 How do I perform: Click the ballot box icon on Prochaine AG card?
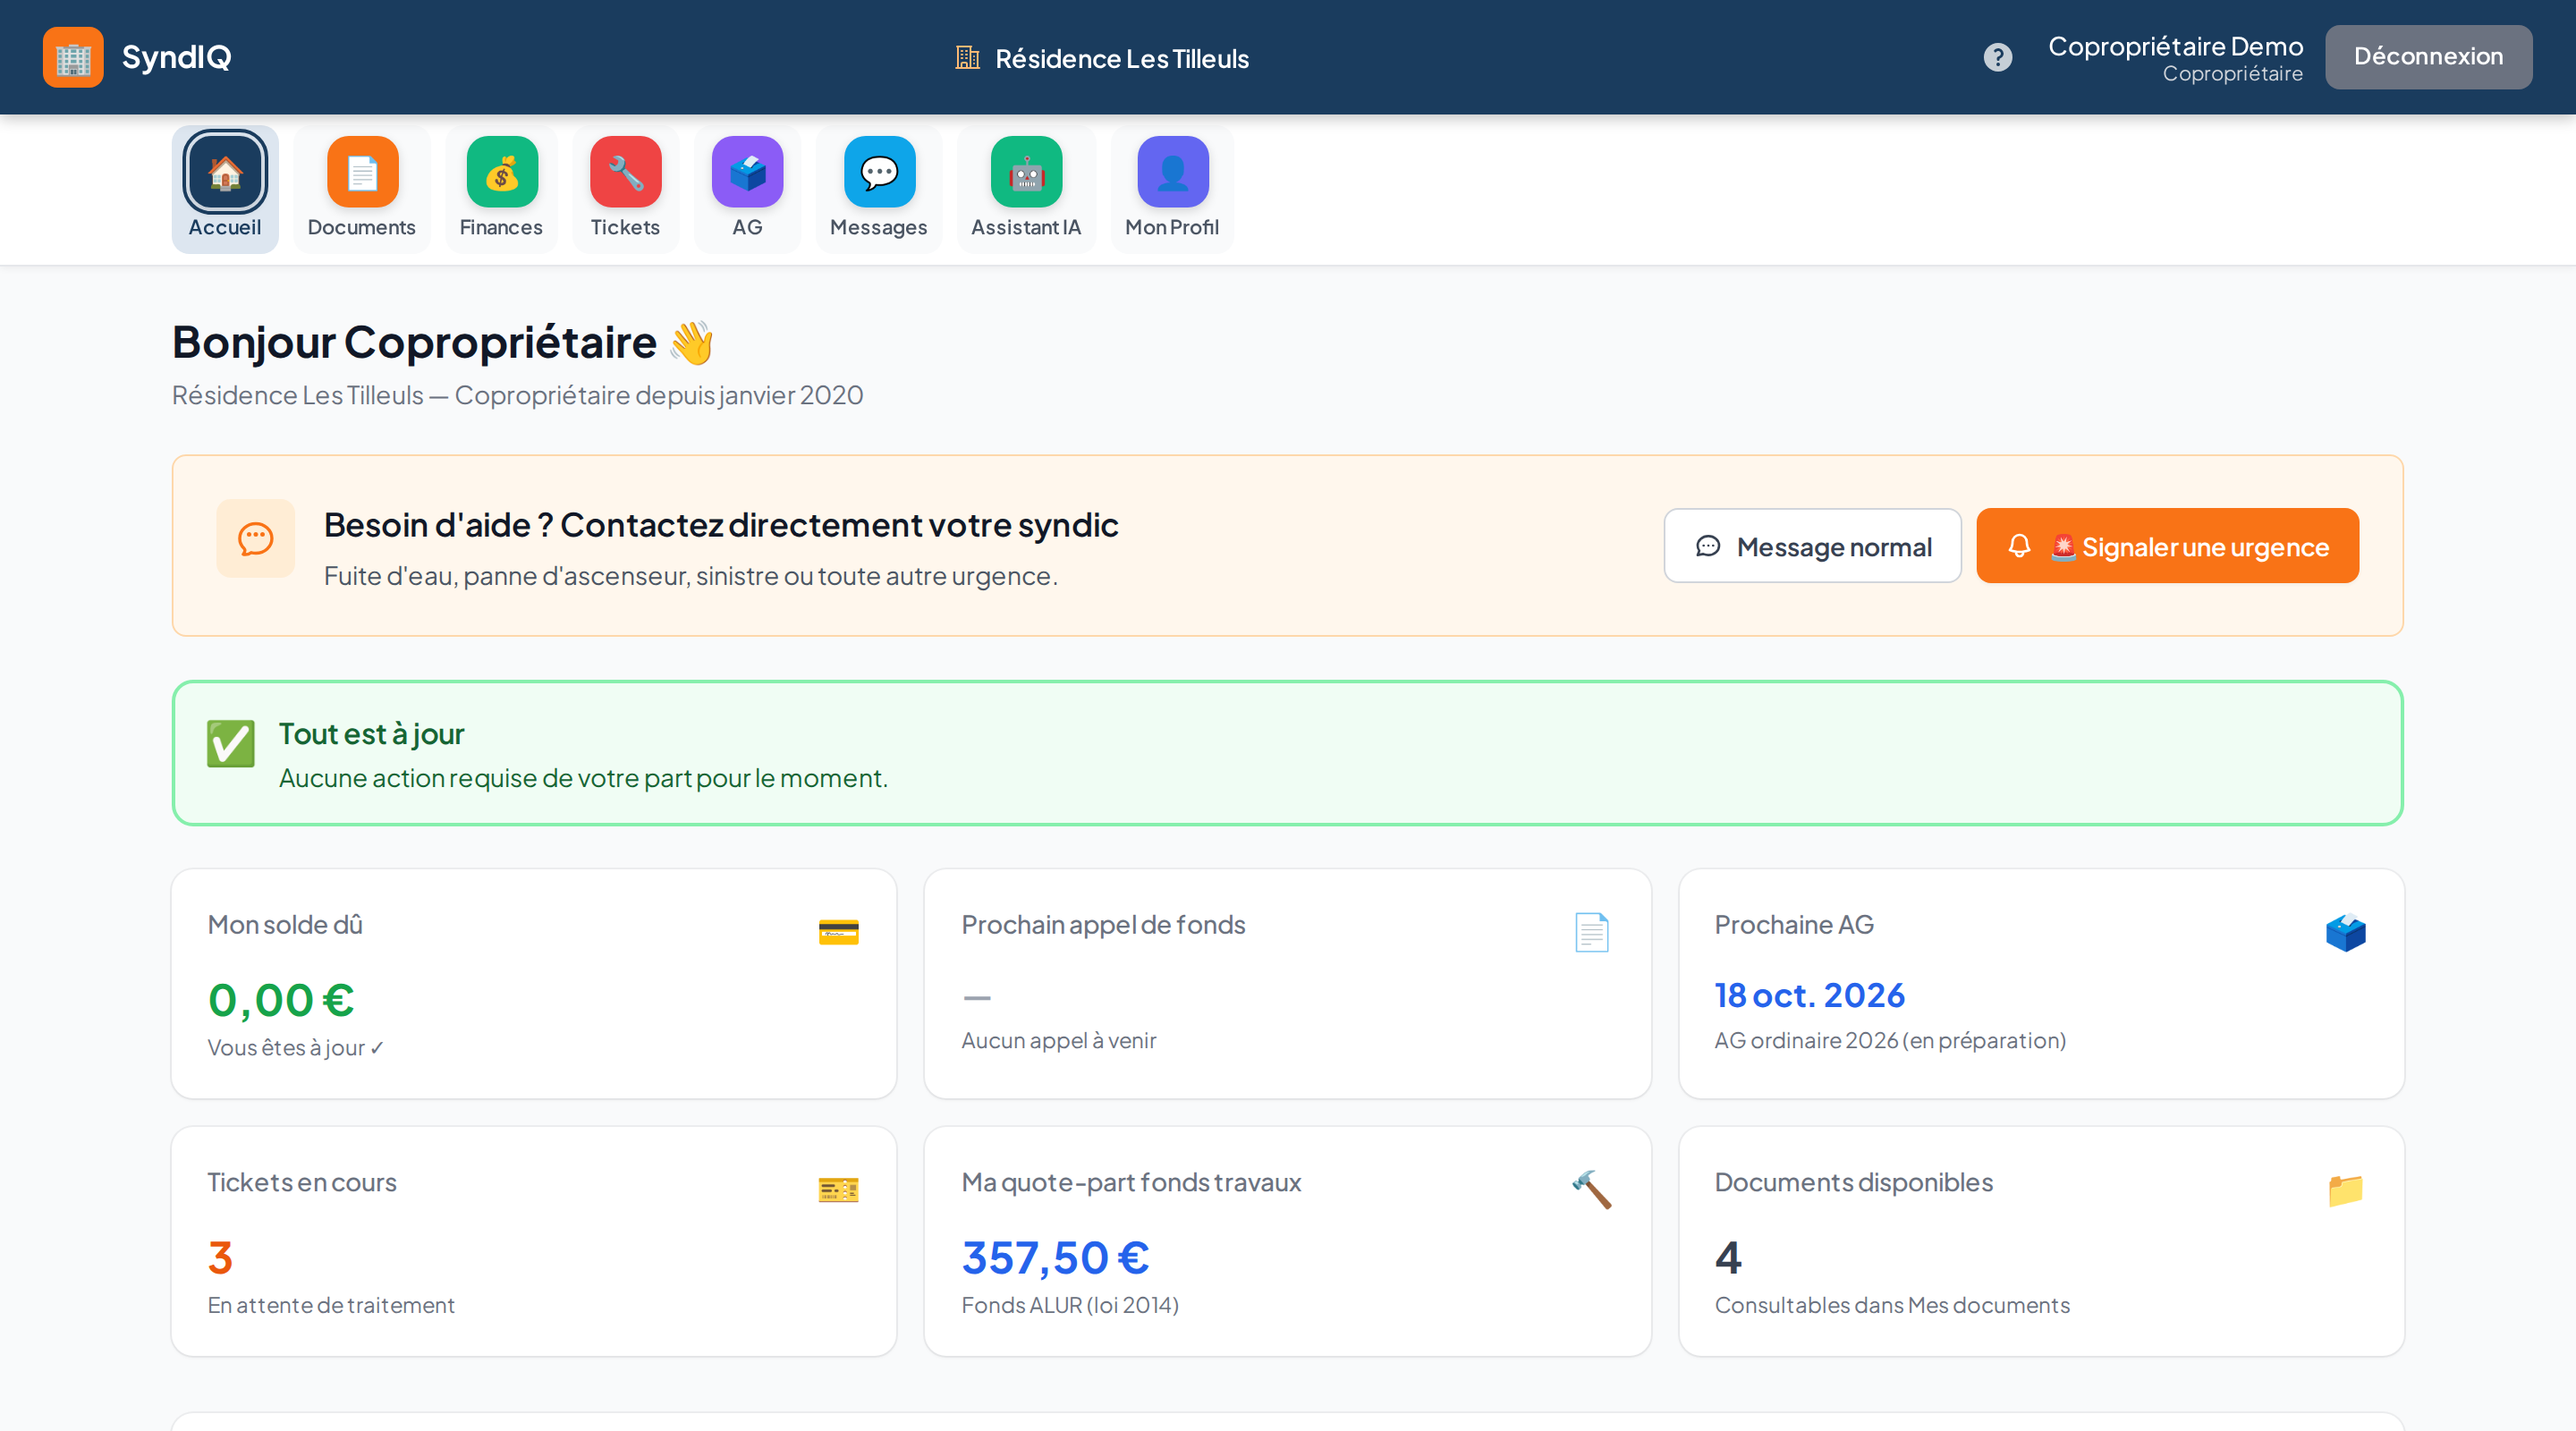click(x=2345, y=932)
